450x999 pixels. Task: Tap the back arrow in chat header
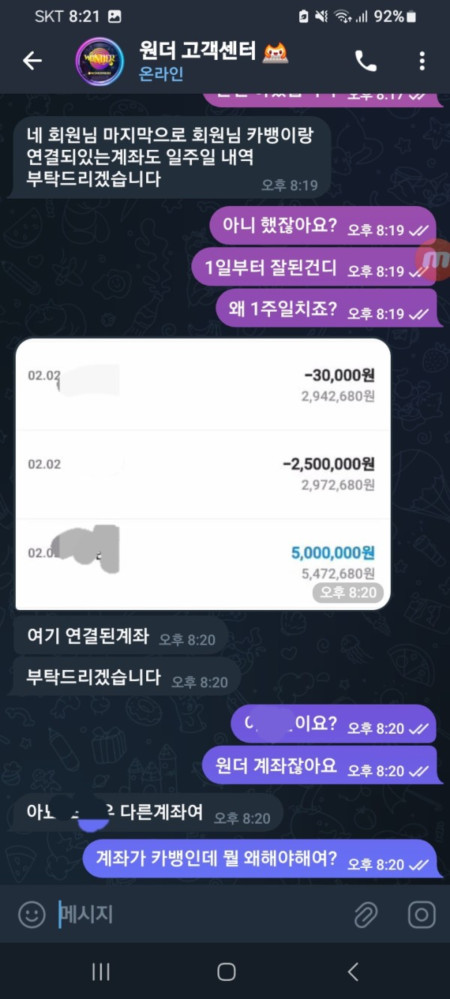coord(32,61)
